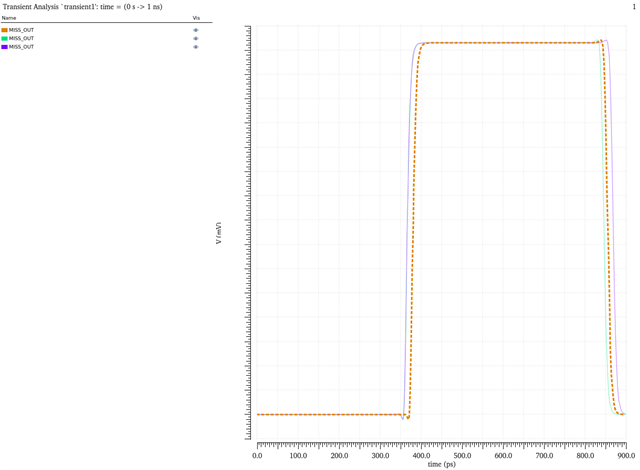This screenshot has height=470, width=640.
Task: Toggle eye icon for purple MISS_OUT trace
Action: [196, 47]
